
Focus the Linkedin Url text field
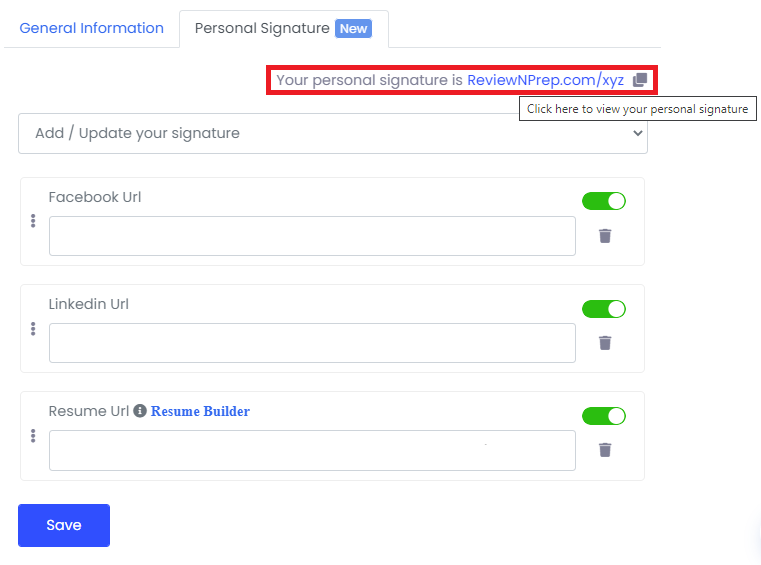313,343
